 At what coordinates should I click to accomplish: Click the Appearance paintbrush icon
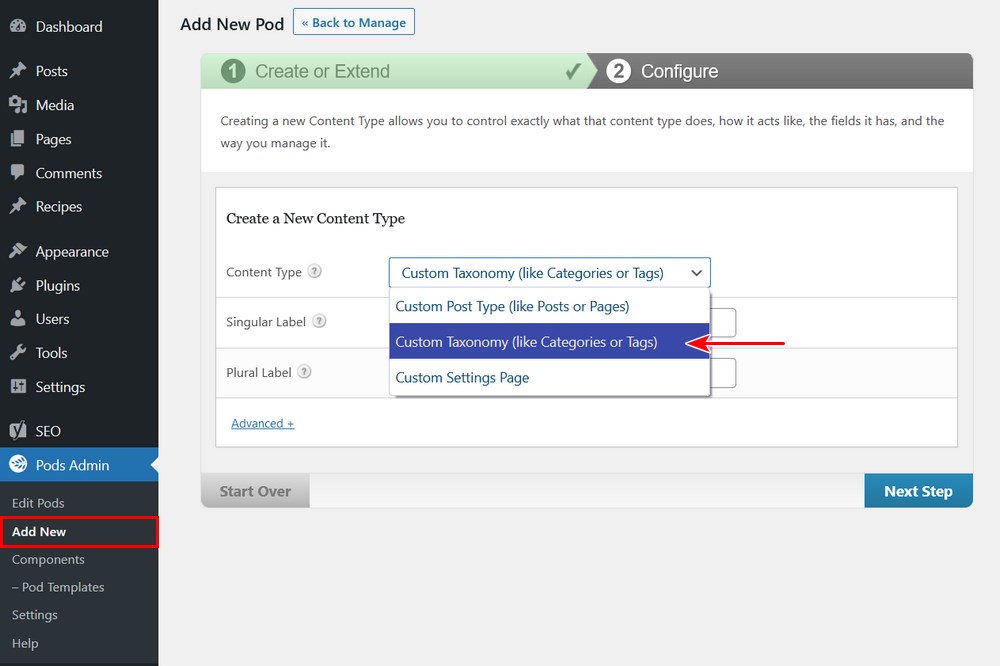[x=18, y=251]
